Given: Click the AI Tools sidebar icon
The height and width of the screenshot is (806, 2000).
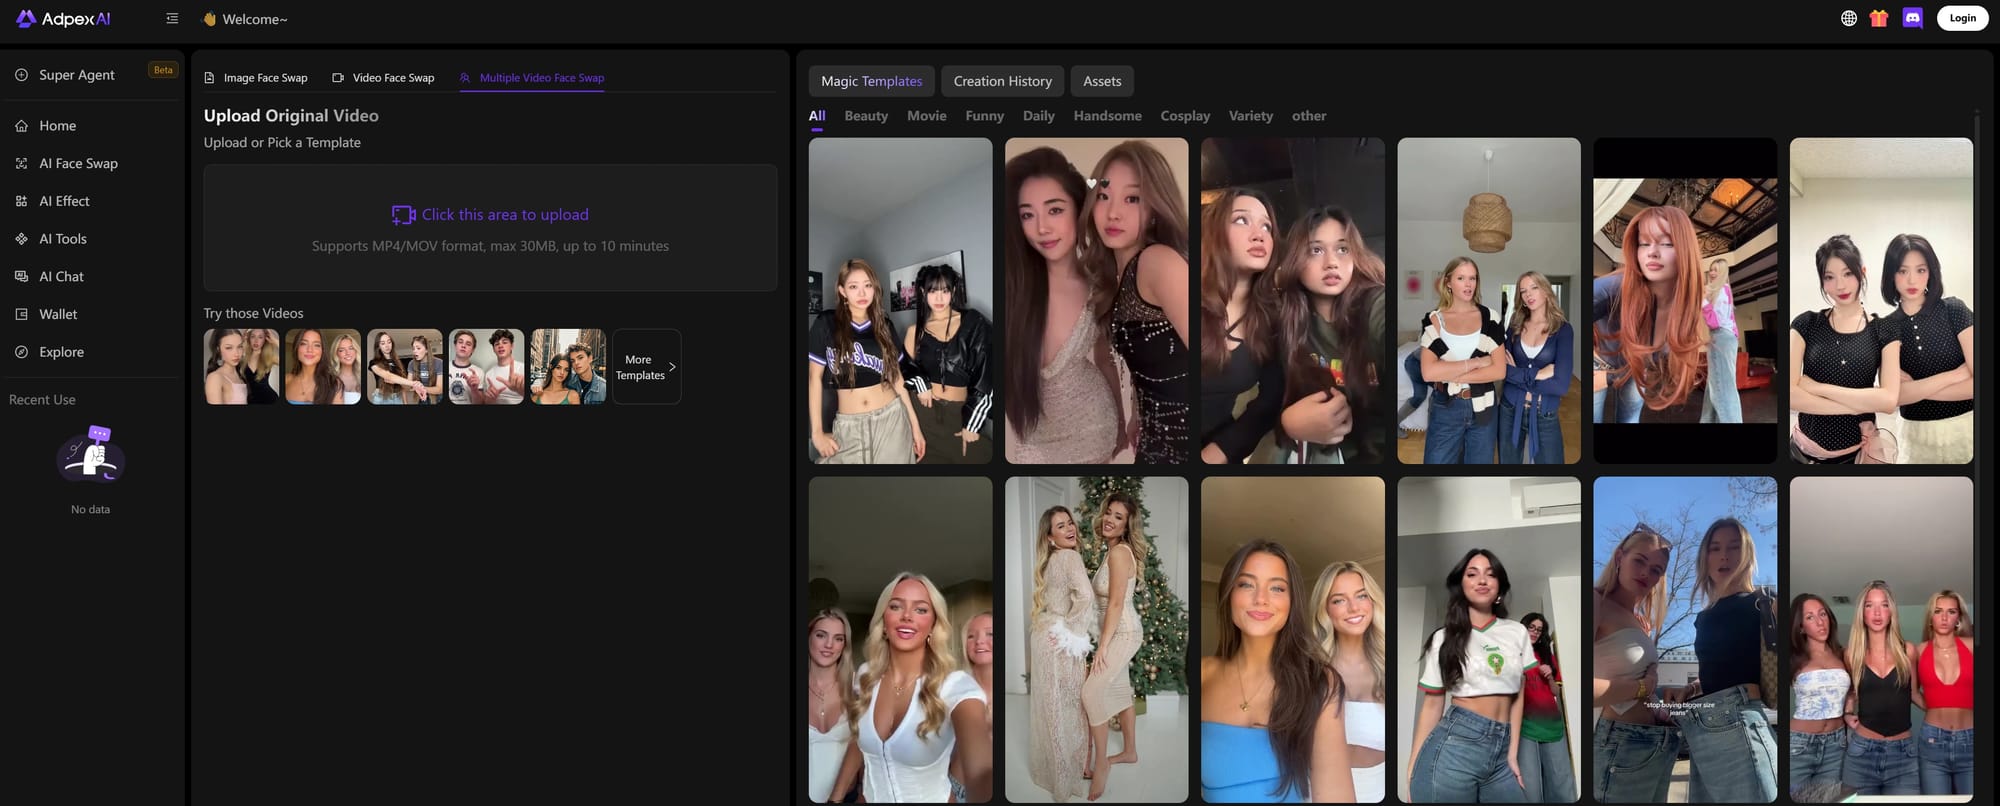Looking at the screenshot, I should (x=22, y=239).
